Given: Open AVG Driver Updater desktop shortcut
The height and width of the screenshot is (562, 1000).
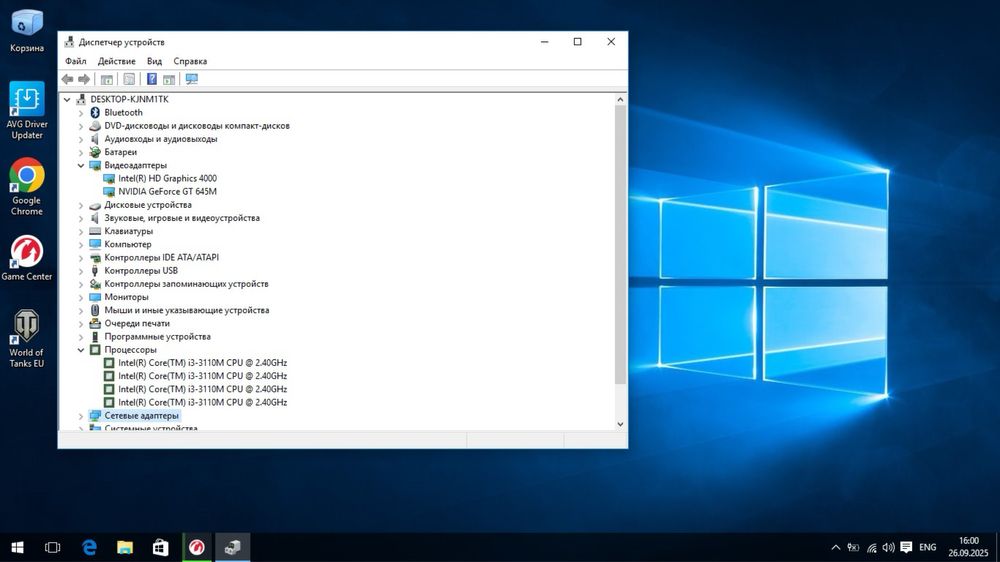Looking at the screenshot, I should click(x=27, y=110).
